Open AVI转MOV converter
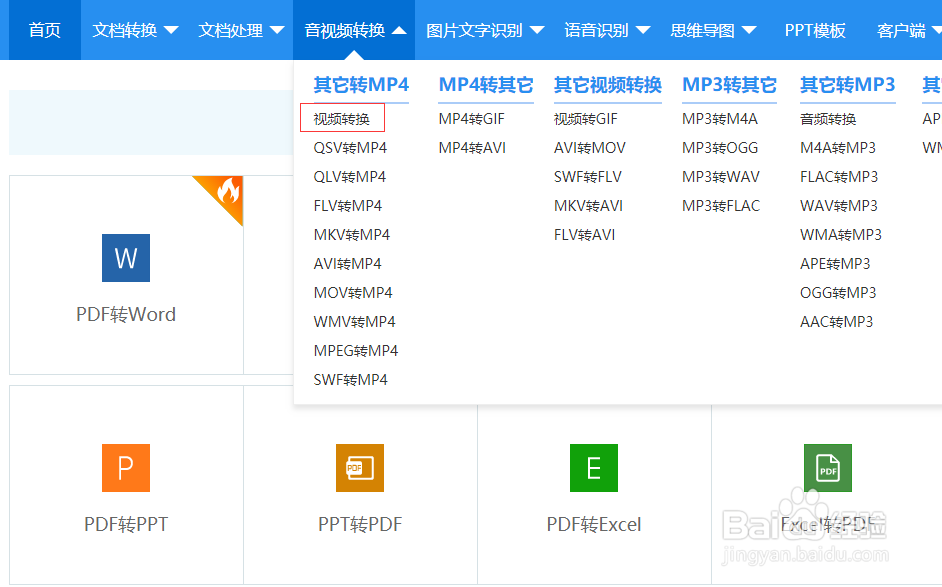This screenshot has height=587, width=942. [x=590, y=148]
